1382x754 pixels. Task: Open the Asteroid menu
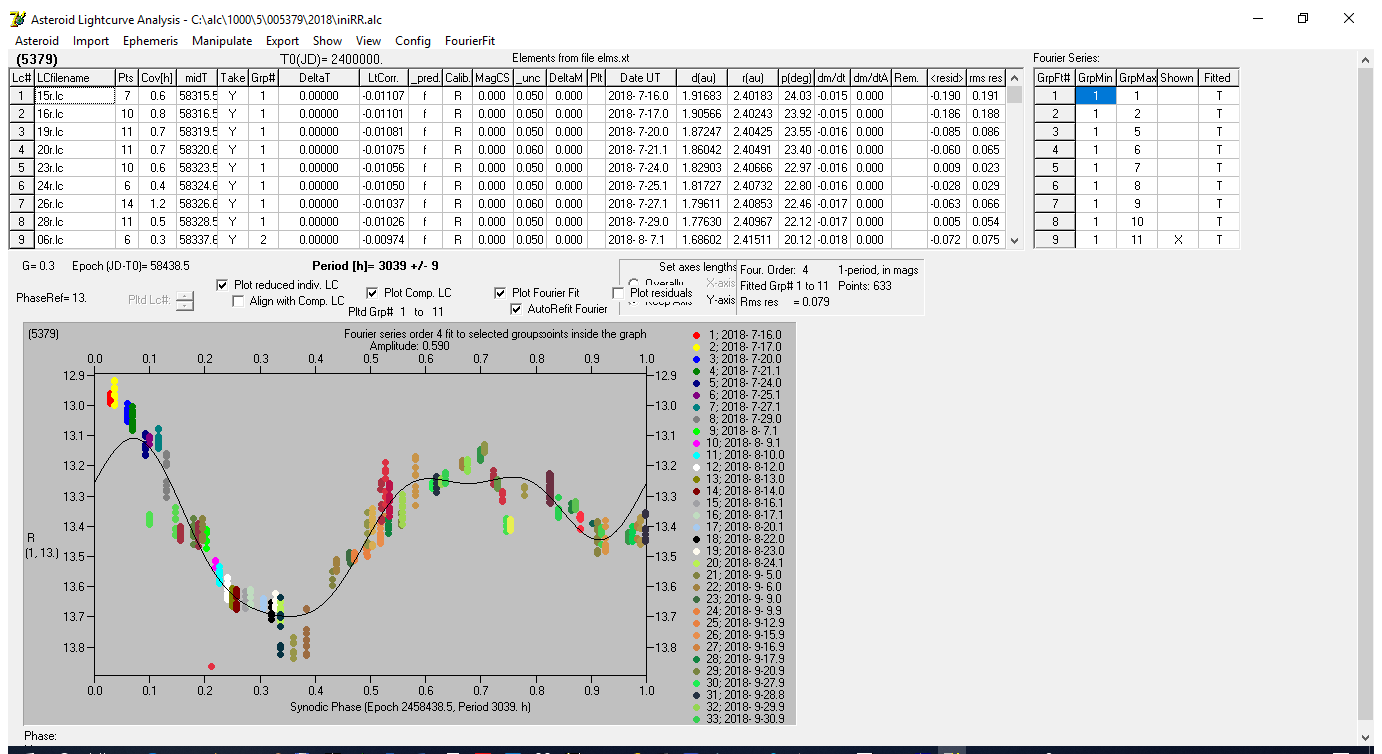click(36, 41)
